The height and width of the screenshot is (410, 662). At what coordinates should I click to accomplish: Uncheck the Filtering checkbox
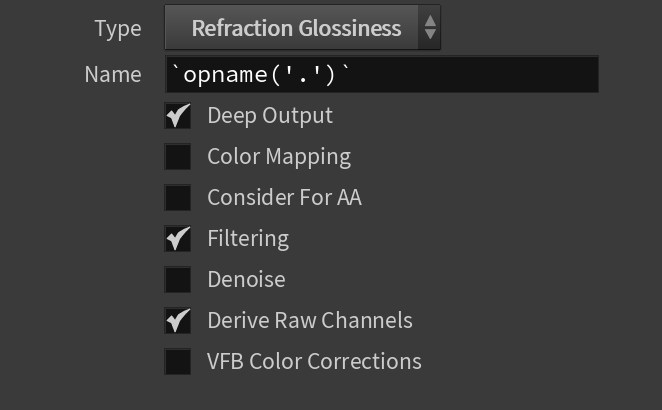(x=177, y=239)
